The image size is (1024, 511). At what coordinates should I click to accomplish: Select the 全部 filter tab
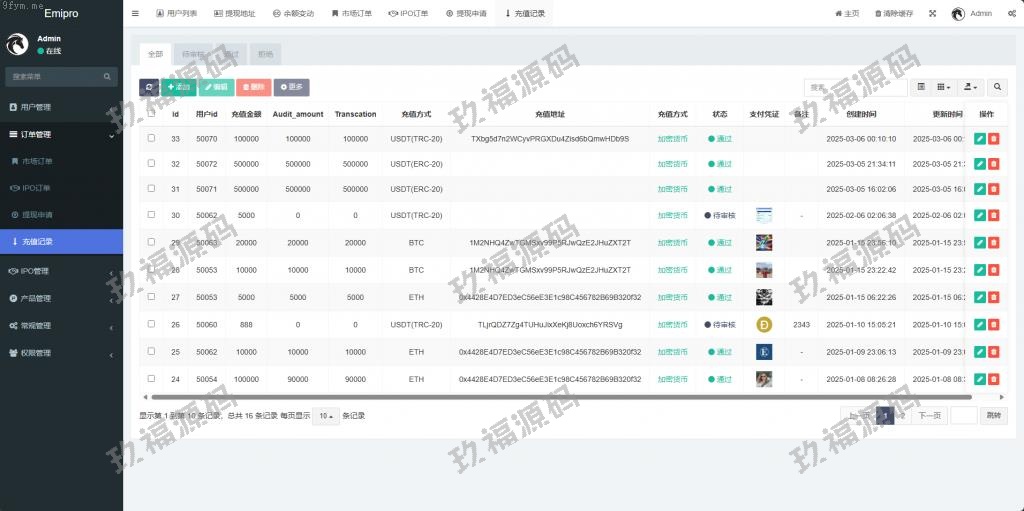155,54
